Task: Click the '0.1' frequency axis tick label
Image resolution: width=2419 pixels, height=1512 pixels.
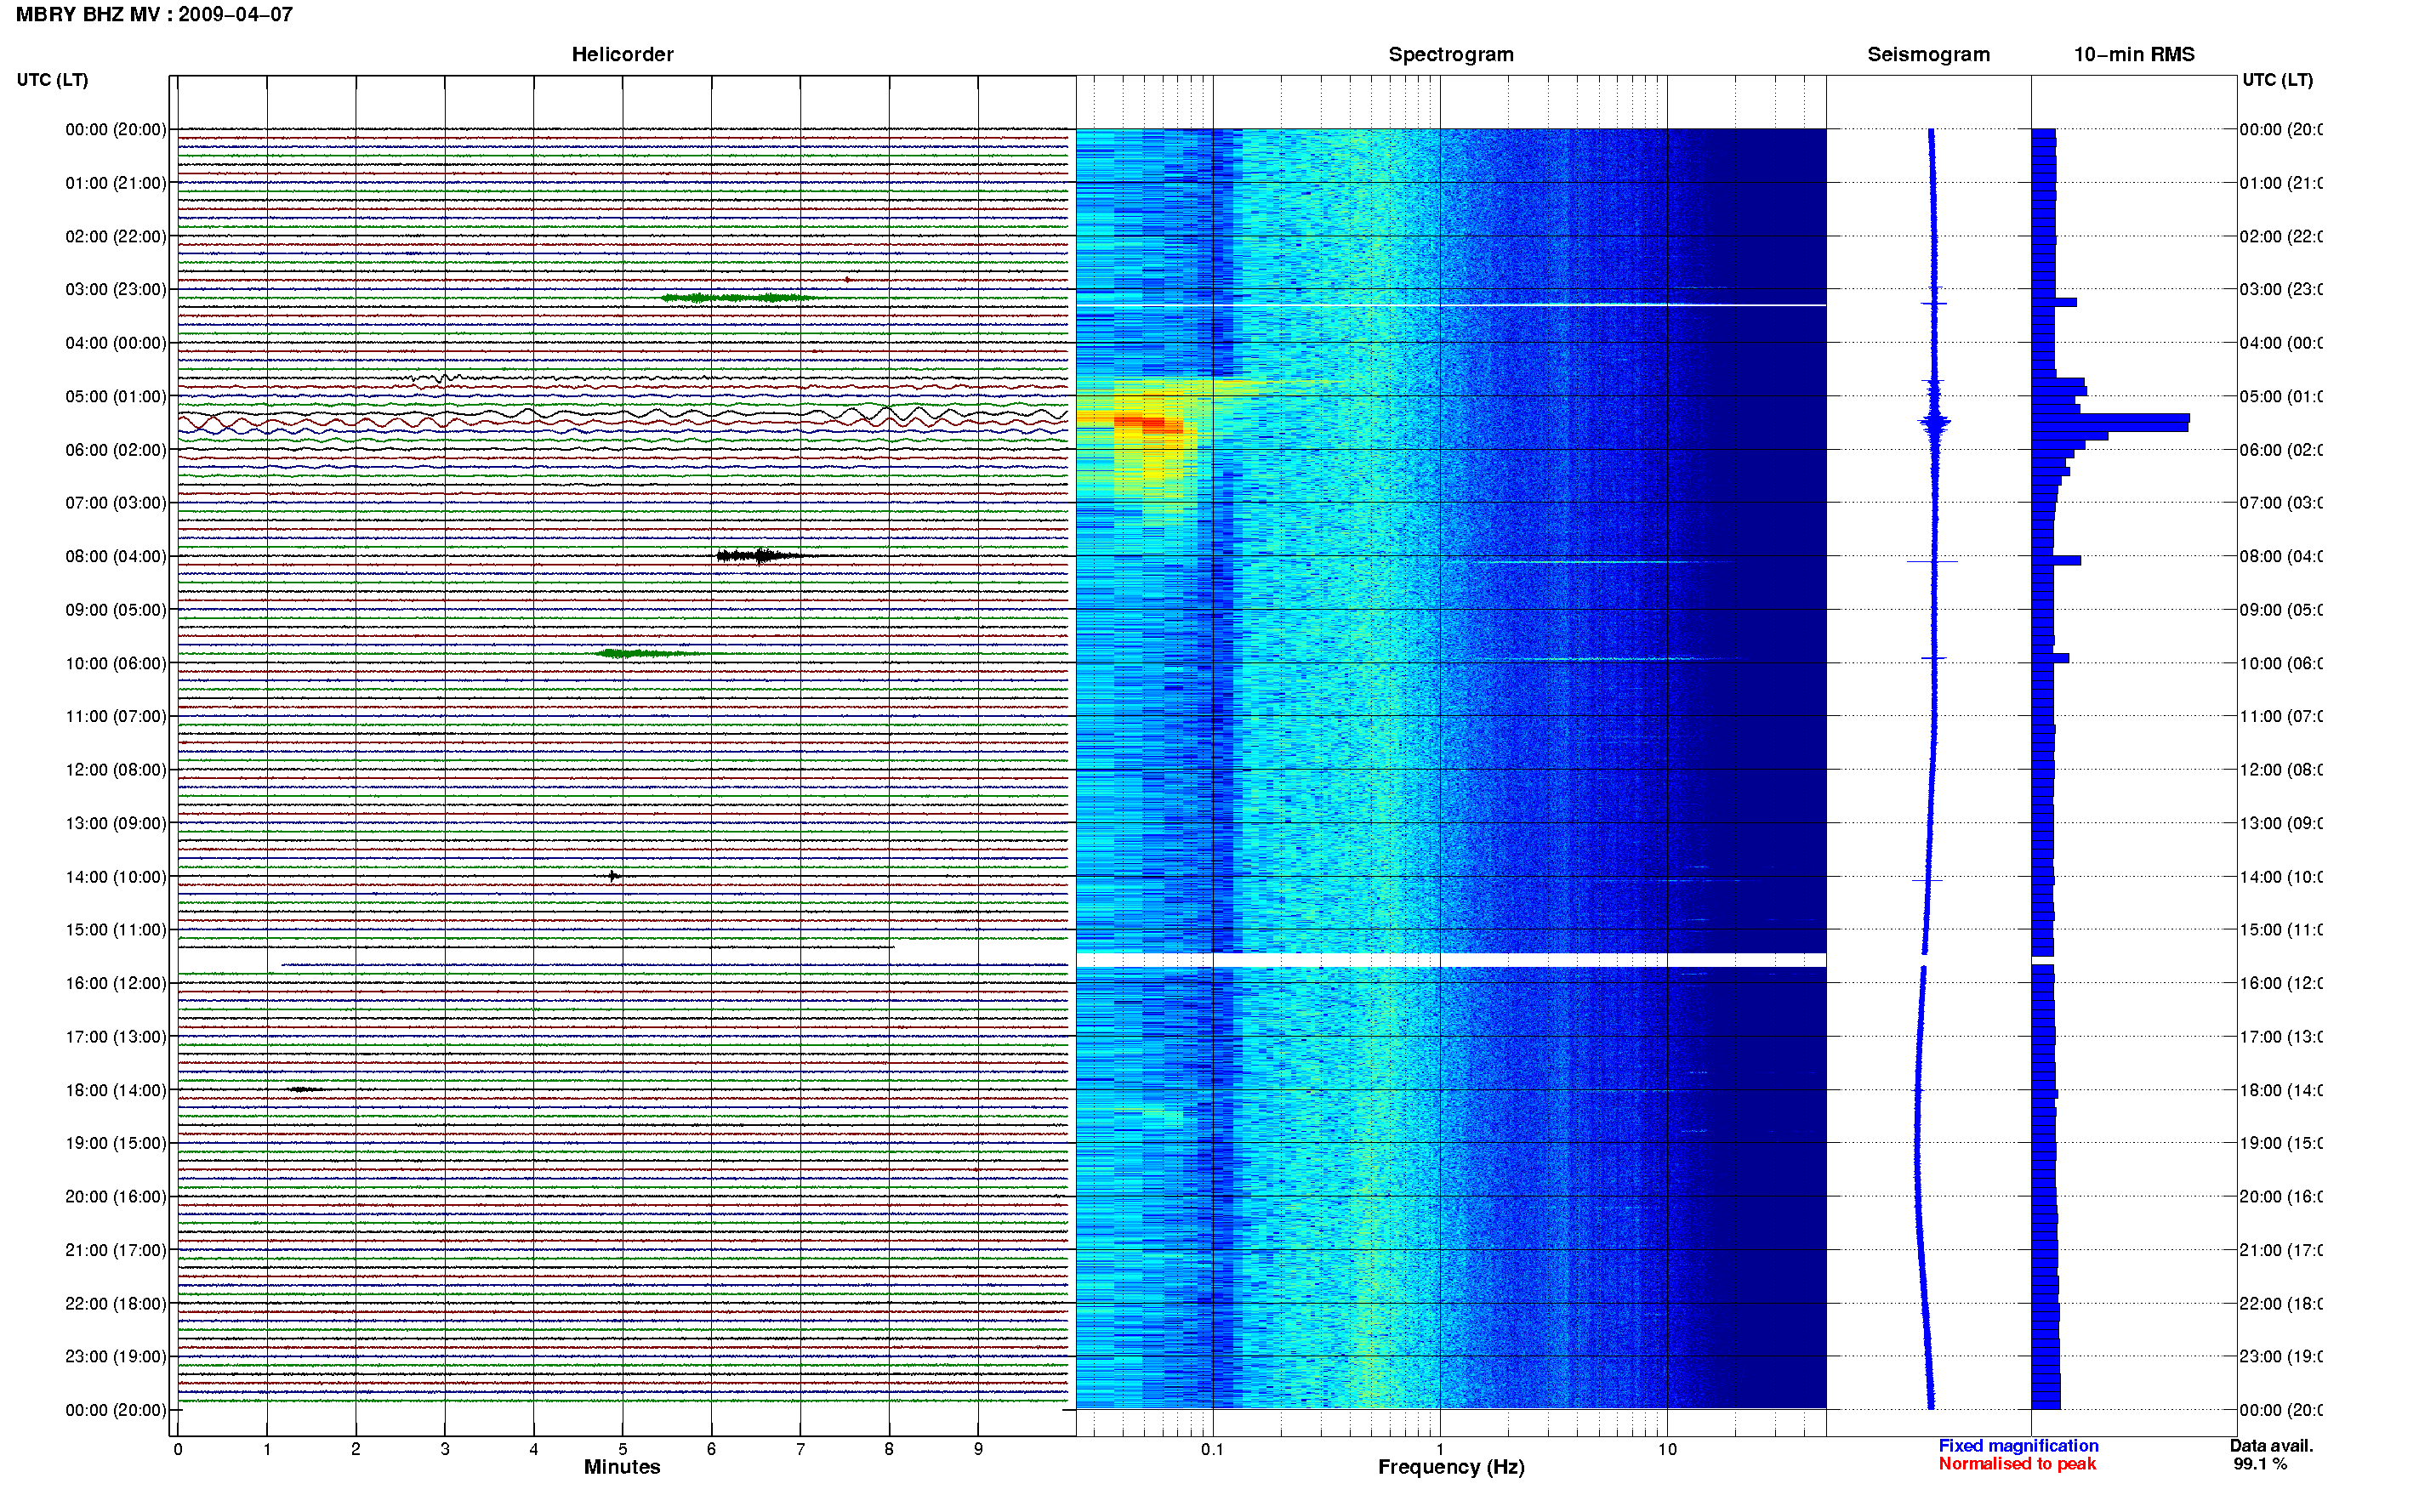Action: point(1212,1449)
